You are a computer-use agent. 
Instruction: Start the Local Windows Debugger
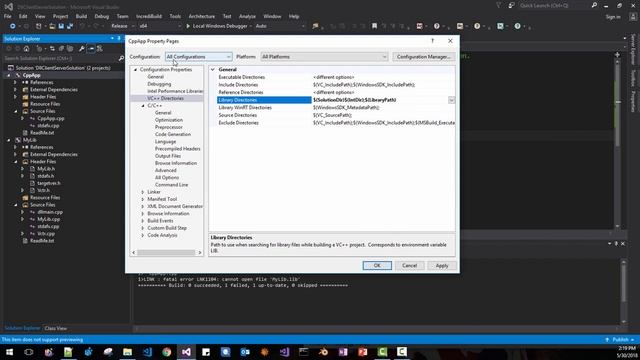216,26
